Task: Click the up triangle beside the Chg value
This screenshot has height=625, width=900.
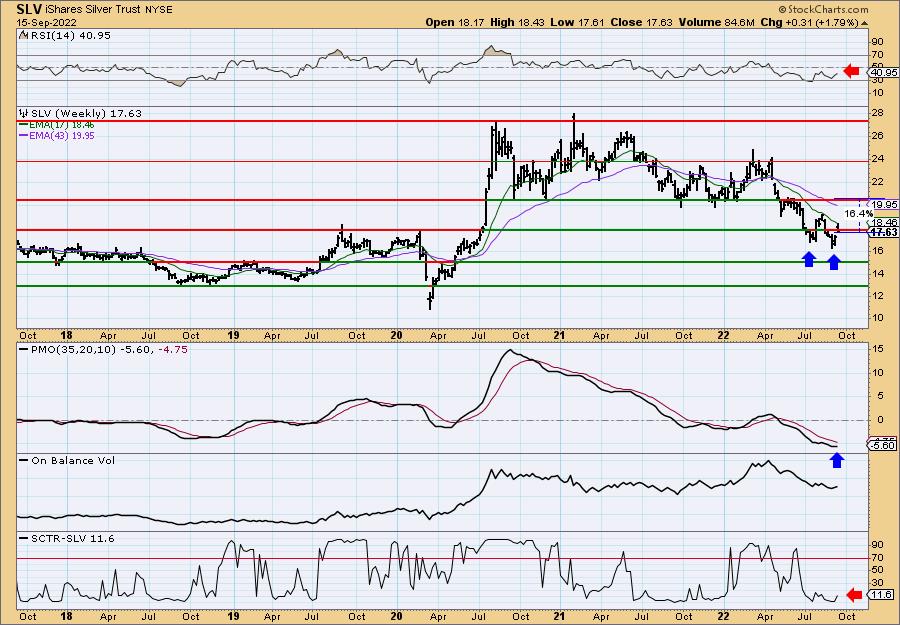Action: point(864,23)
